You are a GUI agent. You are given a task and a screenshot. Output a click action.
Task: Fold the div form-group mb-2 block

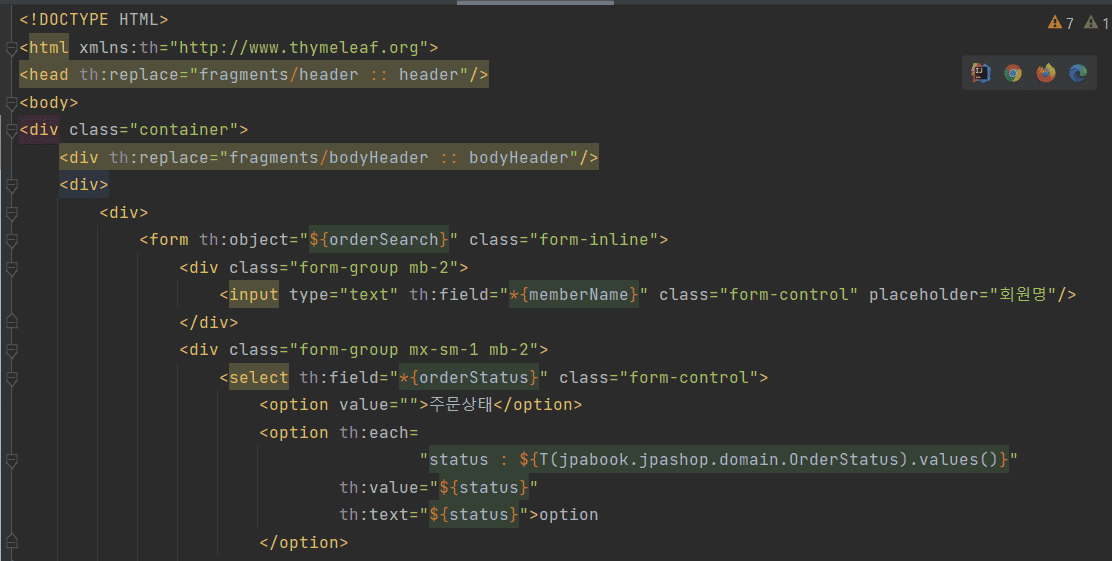point(11,268)
